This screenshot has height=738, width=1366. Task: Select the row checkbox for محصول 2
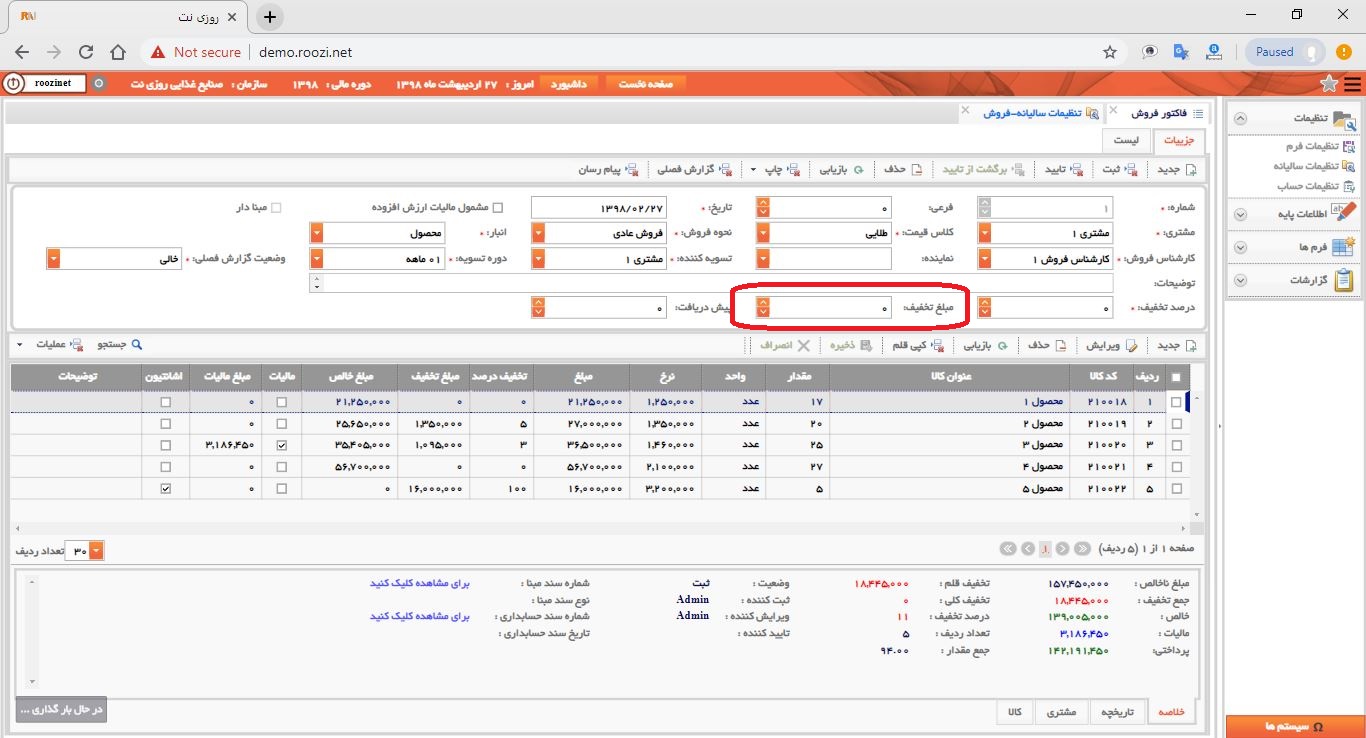pos(1176,424)
